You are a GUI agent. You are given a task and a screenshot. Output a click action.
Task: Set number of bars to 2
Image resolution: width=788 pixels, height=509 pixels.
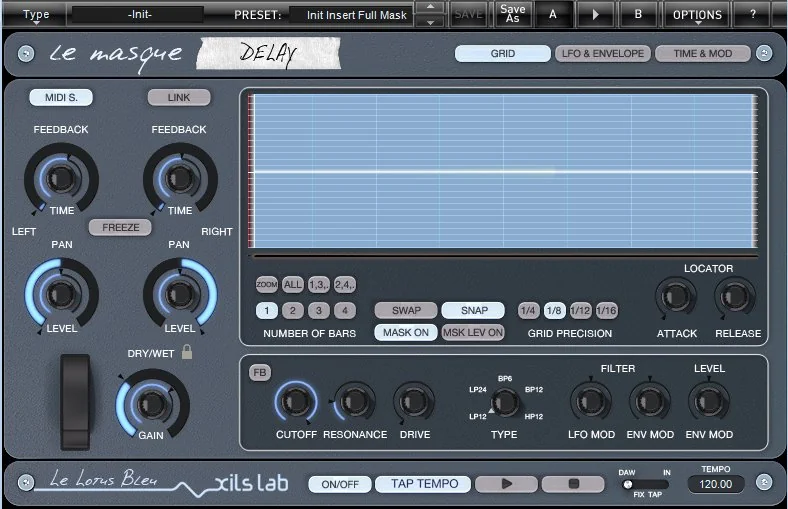click(x=292, y=310)
